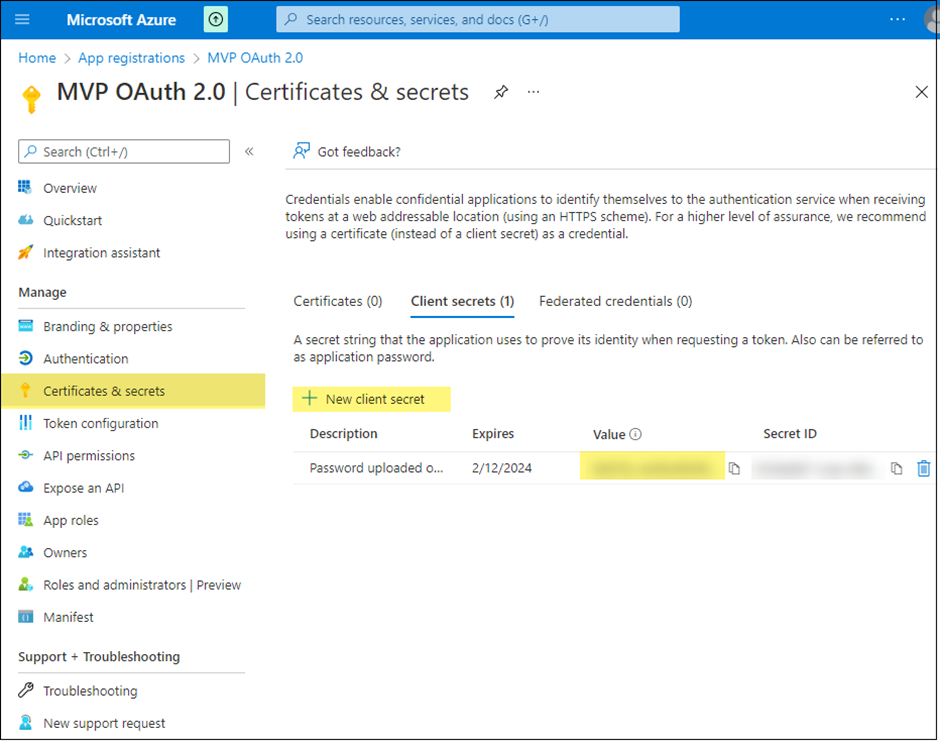Click the Branding & properties icon
The image size is (940, 744).
[x=25, y=326]
